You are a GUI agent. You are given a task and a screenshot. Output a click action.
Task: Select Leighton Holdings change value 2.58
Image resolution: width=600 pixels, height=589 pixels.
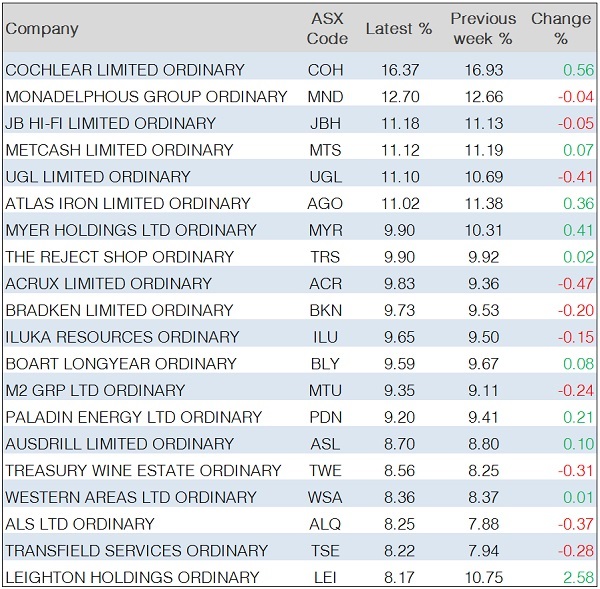[576, 577]
